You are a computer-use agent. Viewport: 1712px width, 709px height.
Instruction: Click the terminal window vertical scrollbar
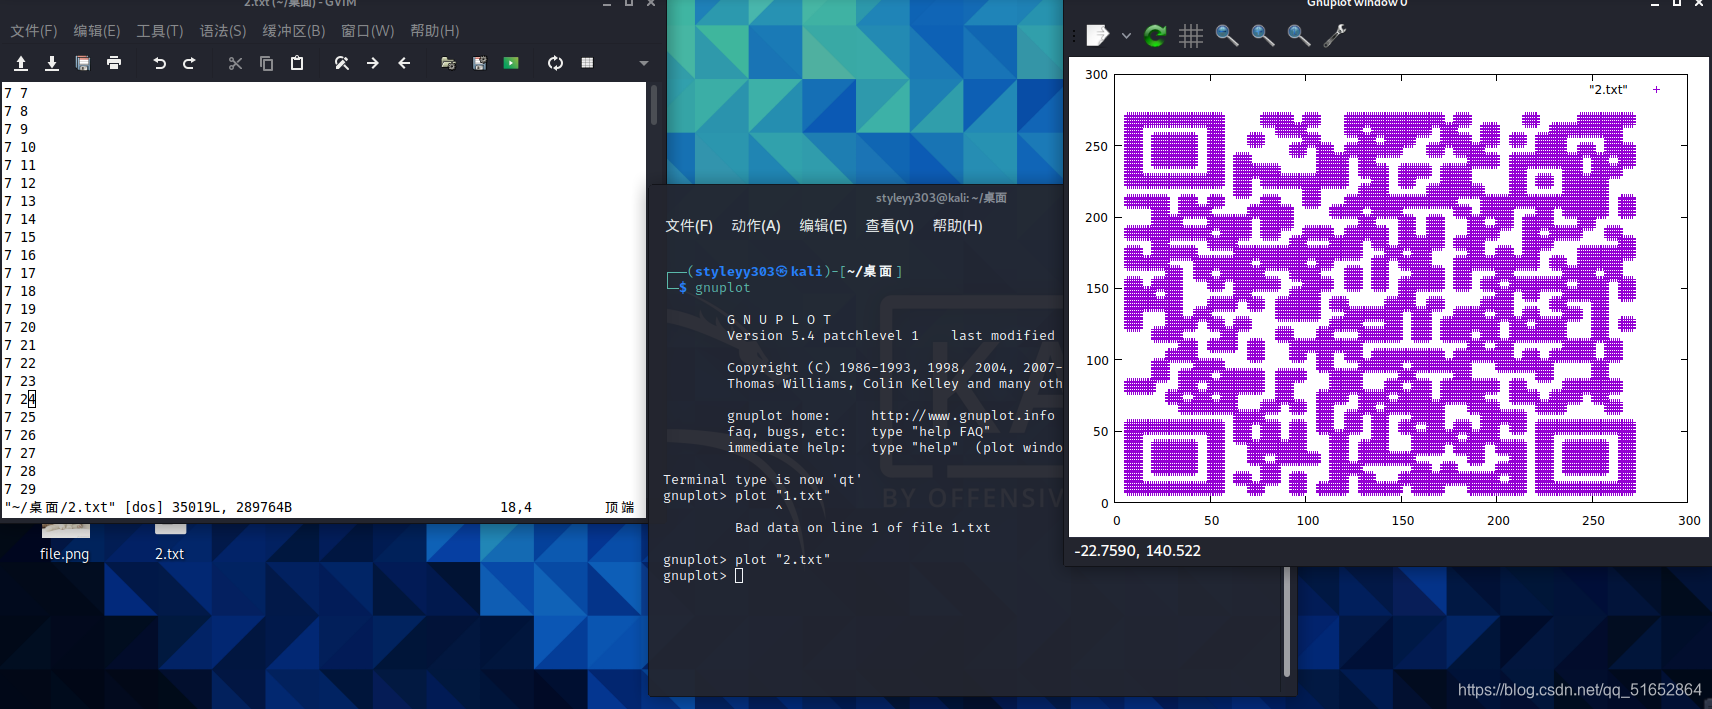click(x=1287, y=622)
